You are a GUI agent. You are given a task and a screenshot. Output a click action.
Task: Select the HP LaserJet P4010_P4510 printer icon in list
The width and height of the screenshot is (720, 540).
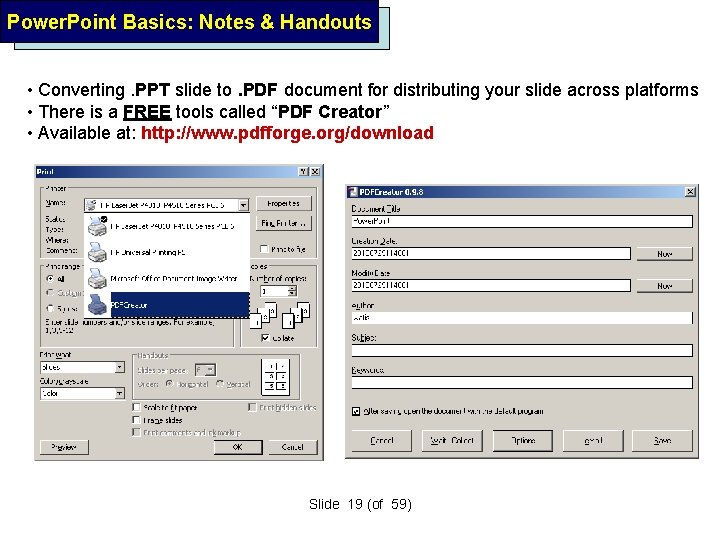97,226
